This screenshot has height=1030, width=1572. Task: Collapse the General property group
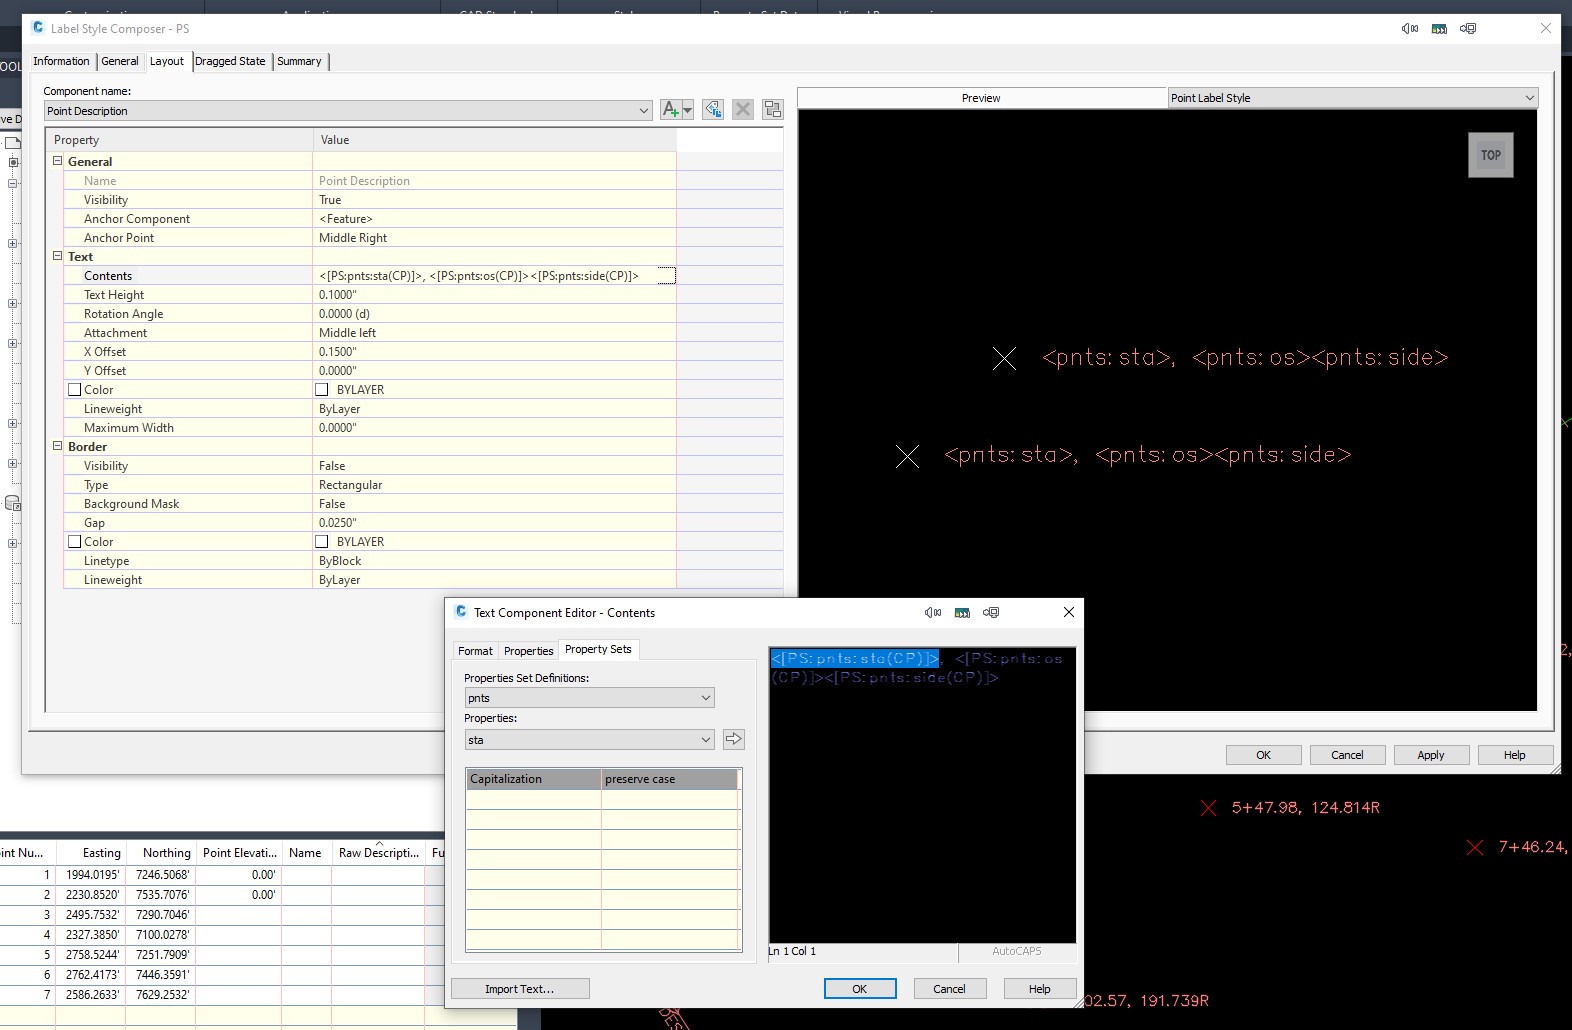58,161
